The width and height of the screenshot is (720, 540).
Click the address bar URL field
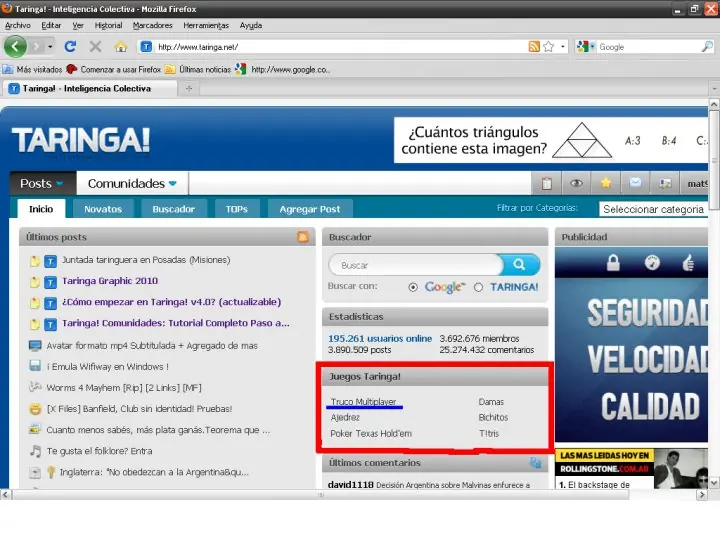[x=341, y=47]
